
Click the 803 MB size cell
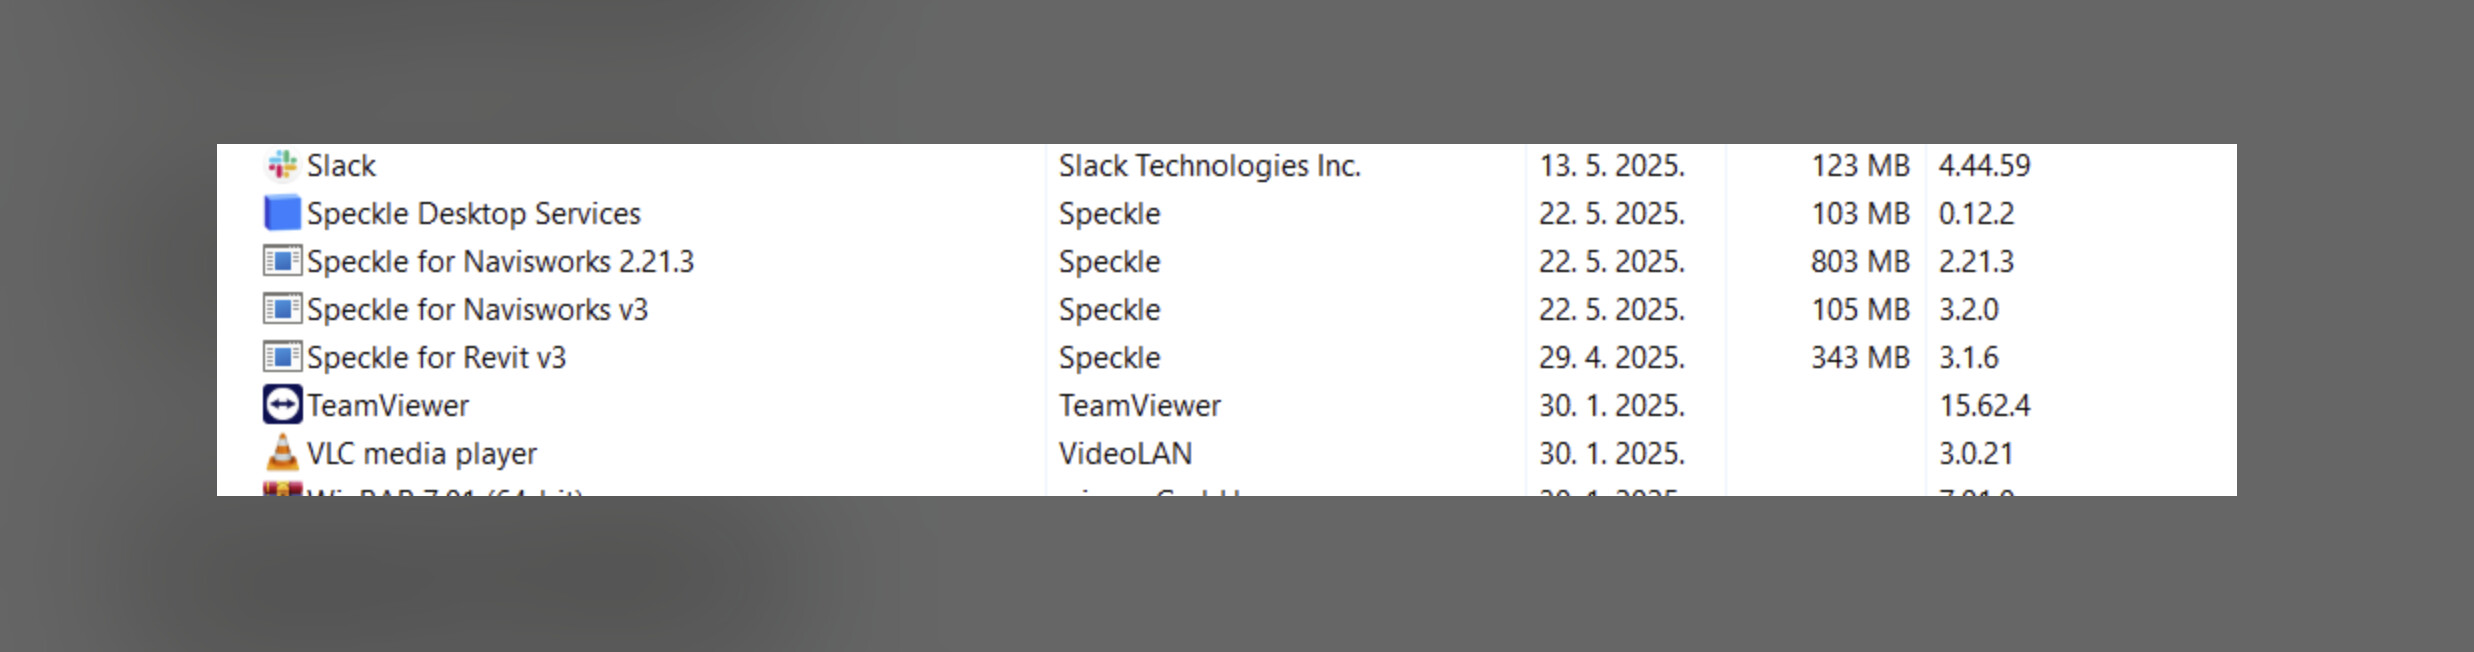click(x=1860, y=261)
